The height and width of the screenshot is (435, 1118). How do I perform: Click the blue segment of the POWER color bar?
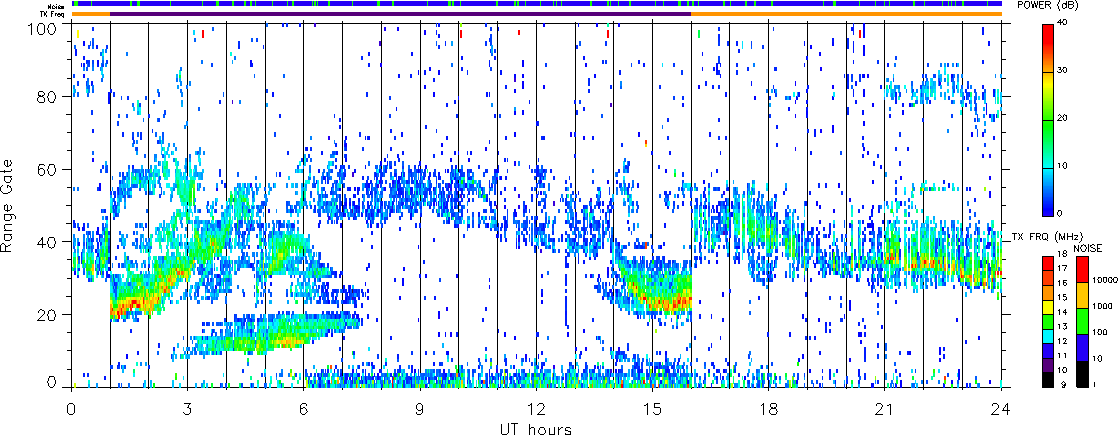coord(1049,204)
